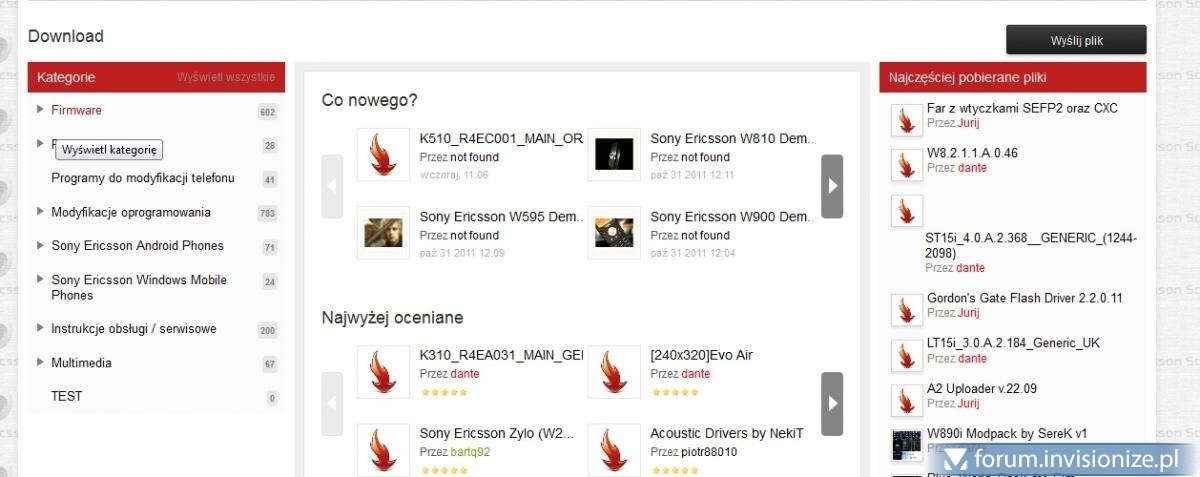1200x477 pixels.
Task: Click flame icon of W8.2.1.1.A.0.46
Action: coord(907,165)
